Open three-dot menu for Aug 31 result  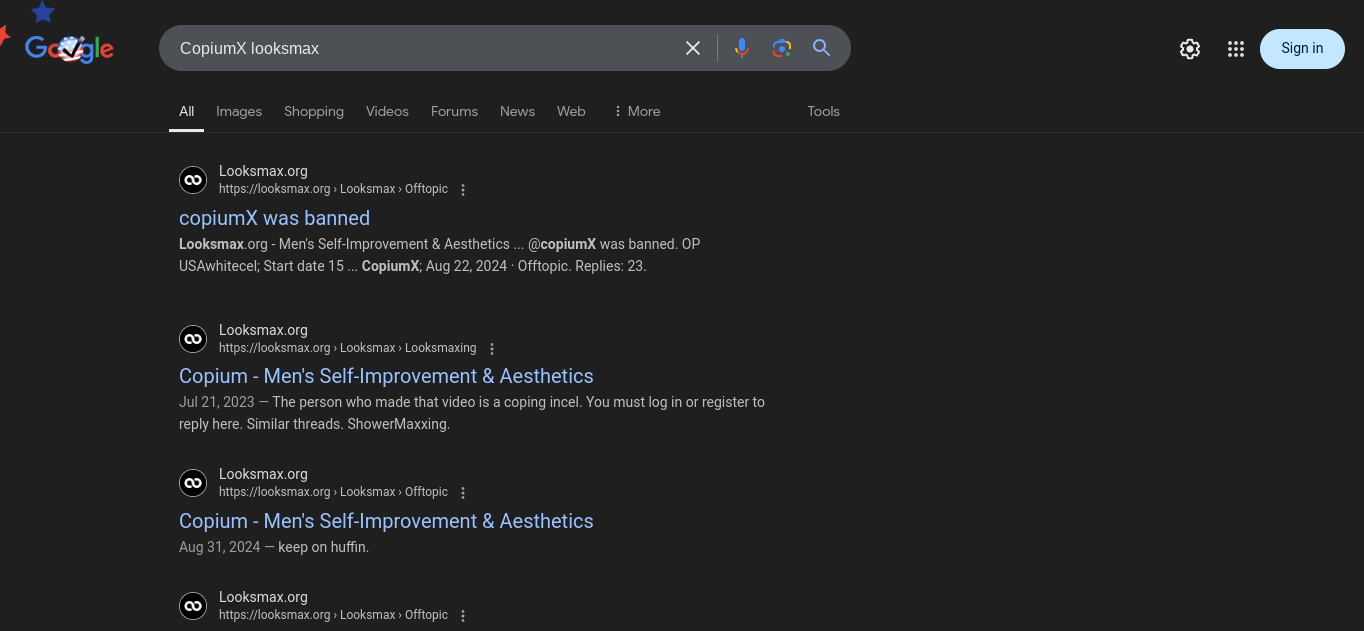(x=463, y=493)
